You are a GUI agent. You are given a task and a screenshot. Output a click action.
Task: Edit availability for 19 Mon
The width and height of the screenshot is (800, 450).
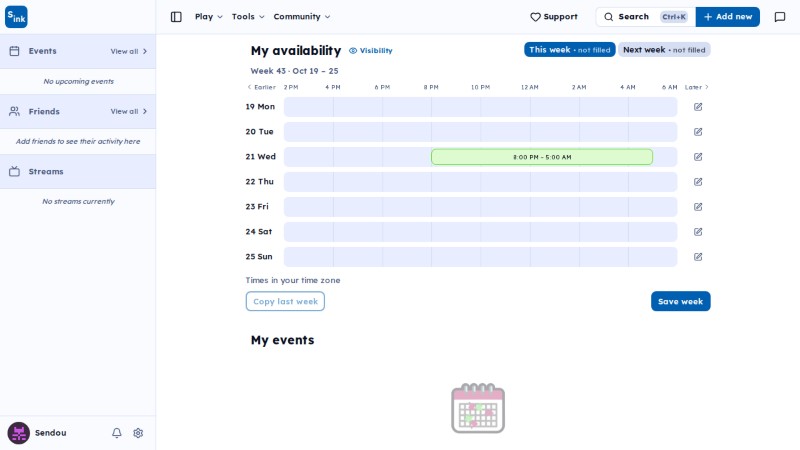(698, 107)
